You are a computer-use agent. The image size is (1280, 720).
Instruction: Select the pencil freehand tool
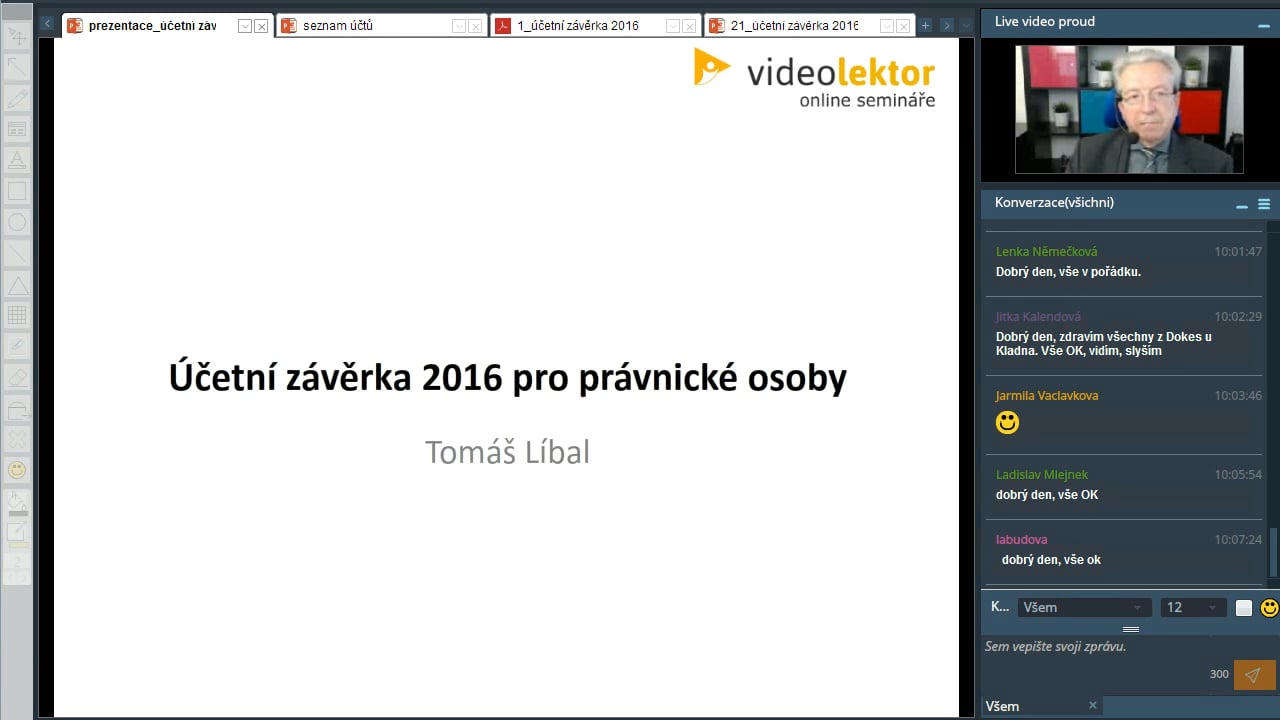coord(17,98)
